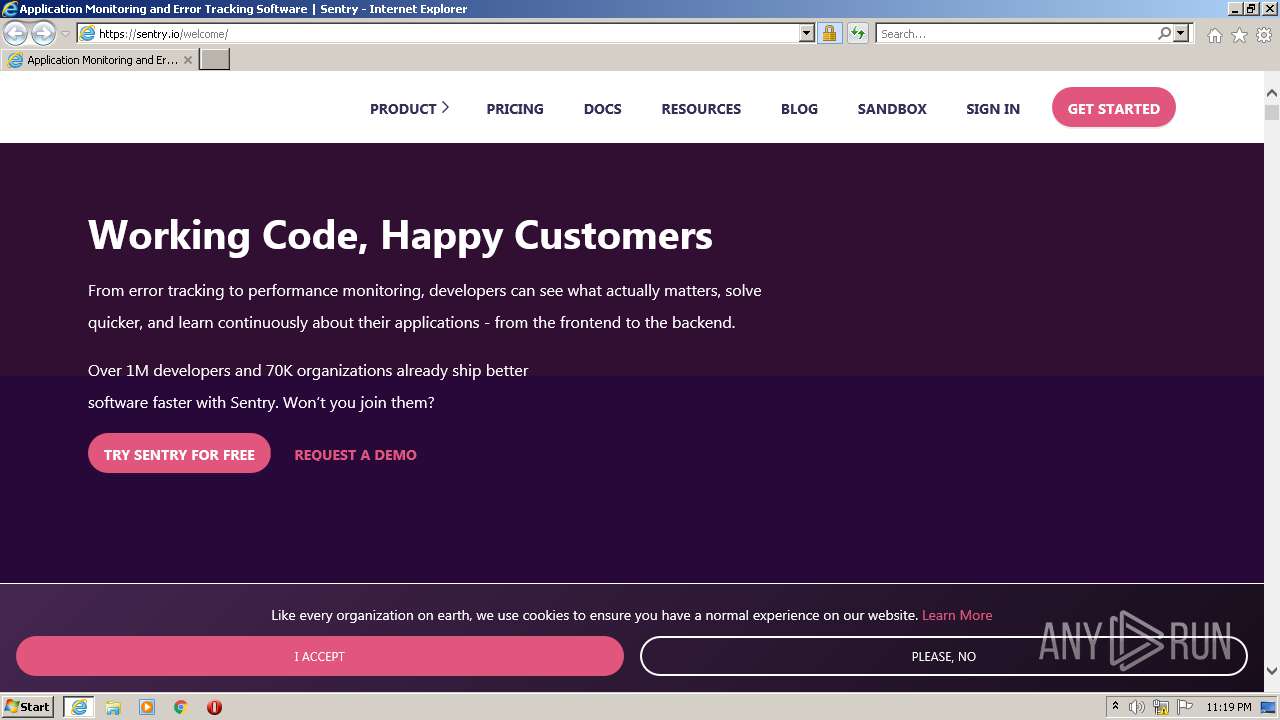Viewport: 1280px width, 720px height.
Task: Click the browser Back arrow button
Action: point(15,33)
